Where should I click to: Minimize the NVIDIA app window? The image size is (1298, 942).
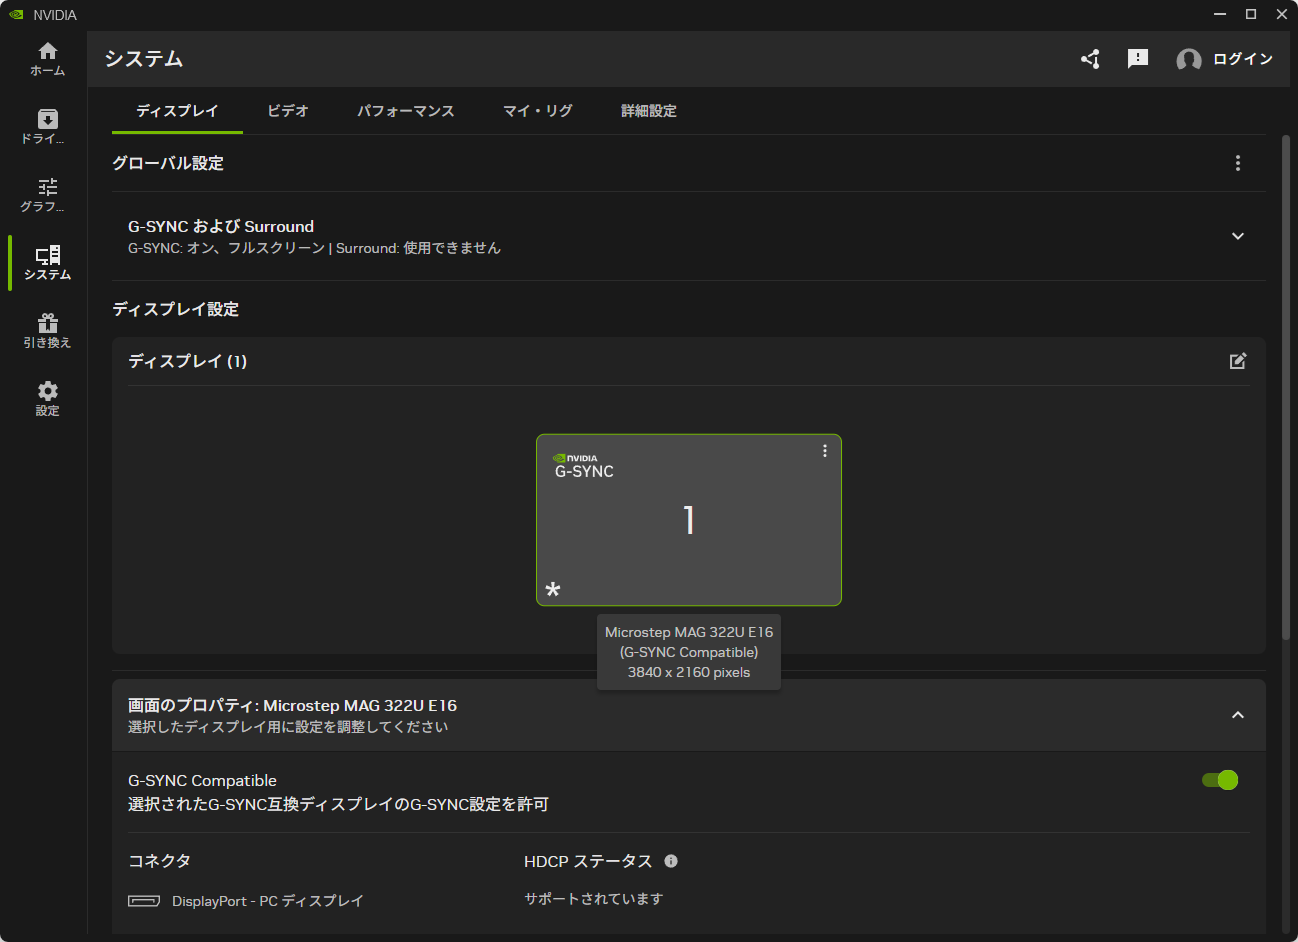pyautogui.click(x=1220, y=14)
